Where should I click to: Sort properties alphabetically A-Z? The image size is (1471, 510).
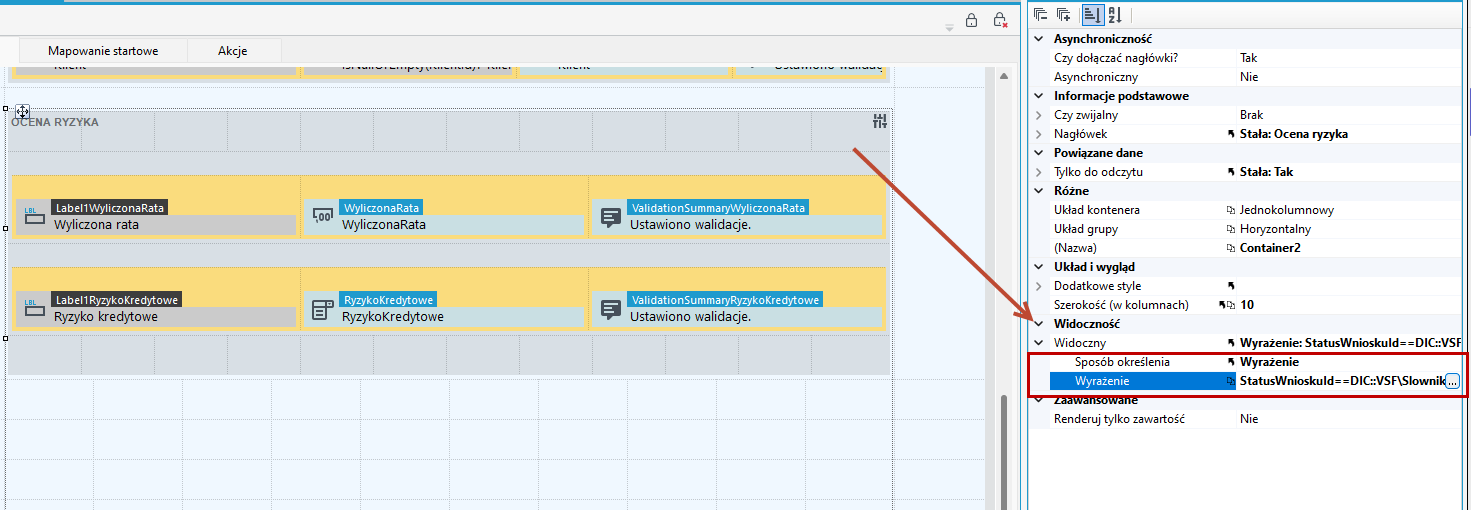[1114, 14]
